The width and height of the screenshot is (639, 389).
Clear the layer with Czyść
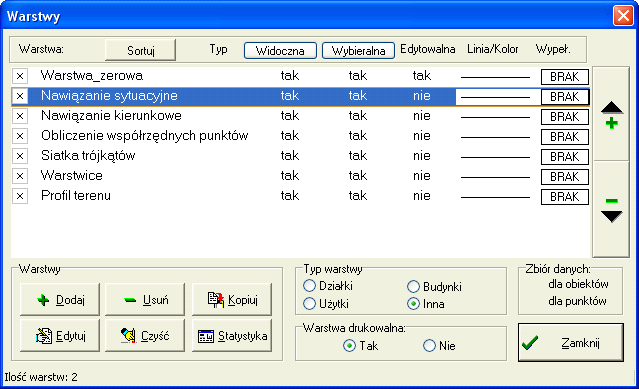pyautogui.click(x=145, y=336)
